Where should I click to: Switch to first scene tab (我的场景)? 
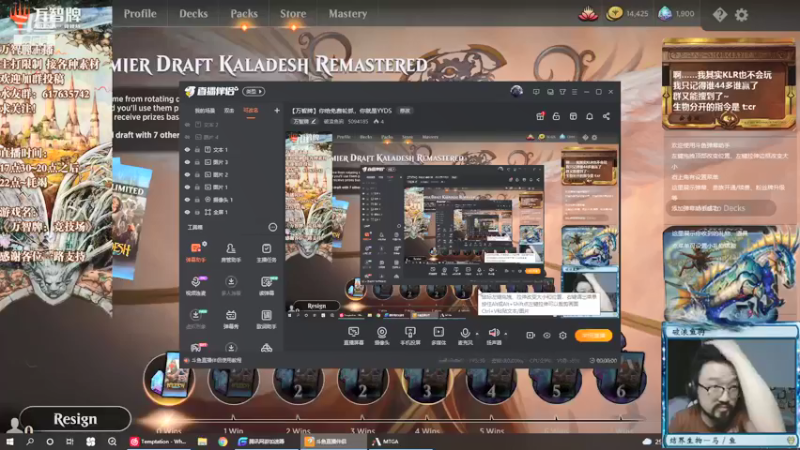pos(205,111)
